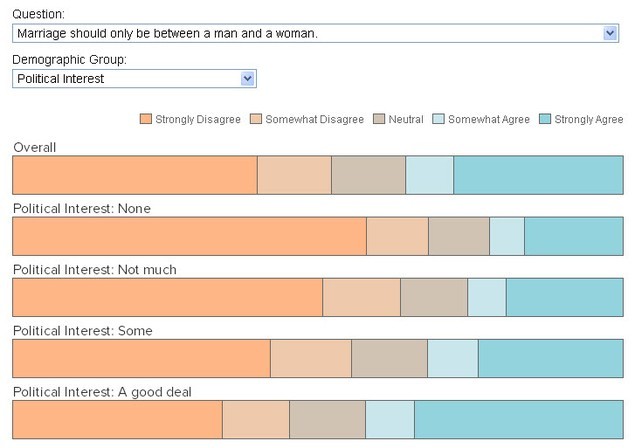This screenshot has width=635, height=448.
Task: Click Some group's Neutral segment
Action: [x=390, y=358]
